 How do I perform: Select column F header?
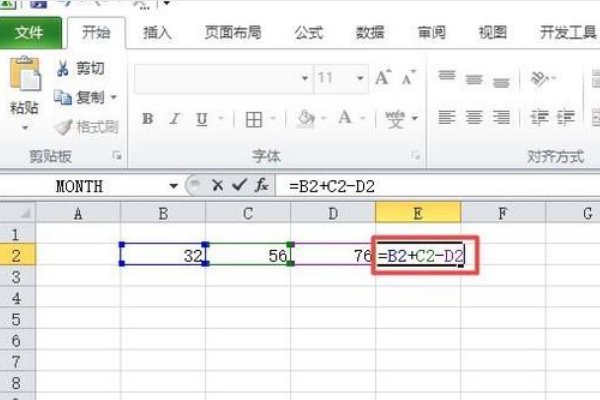(503, 213)
